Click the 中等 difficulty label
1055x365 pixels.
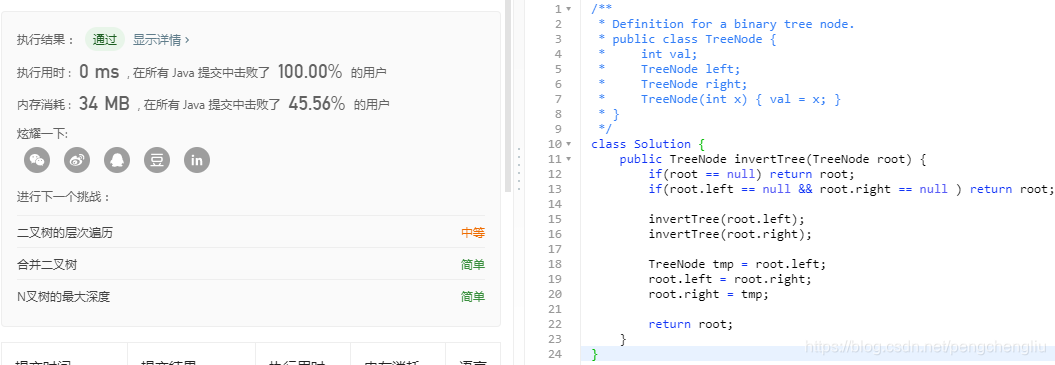point(473,233)
